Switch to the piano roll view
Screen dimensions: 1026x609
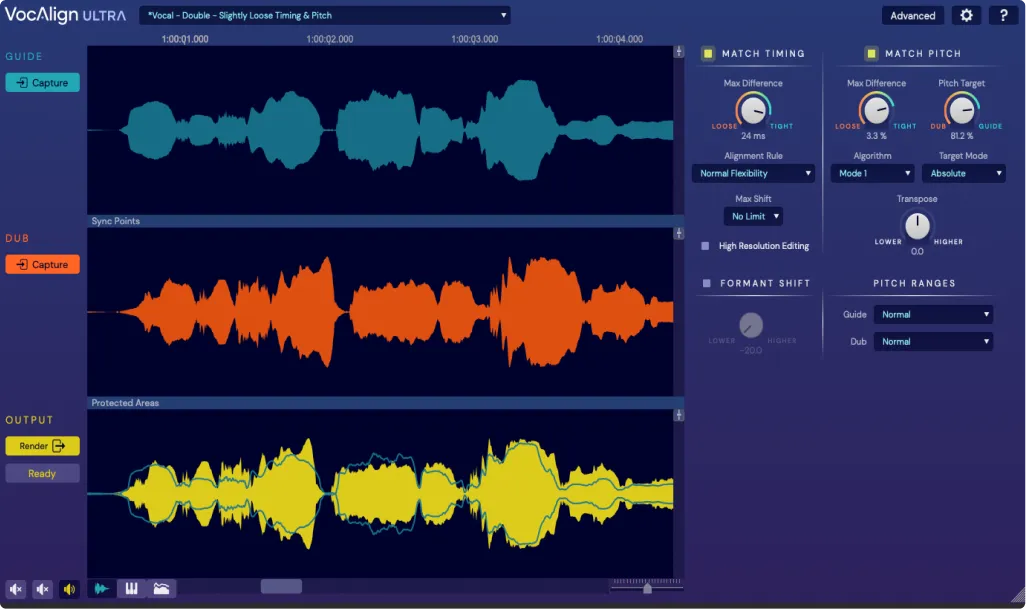pos(131,589)
